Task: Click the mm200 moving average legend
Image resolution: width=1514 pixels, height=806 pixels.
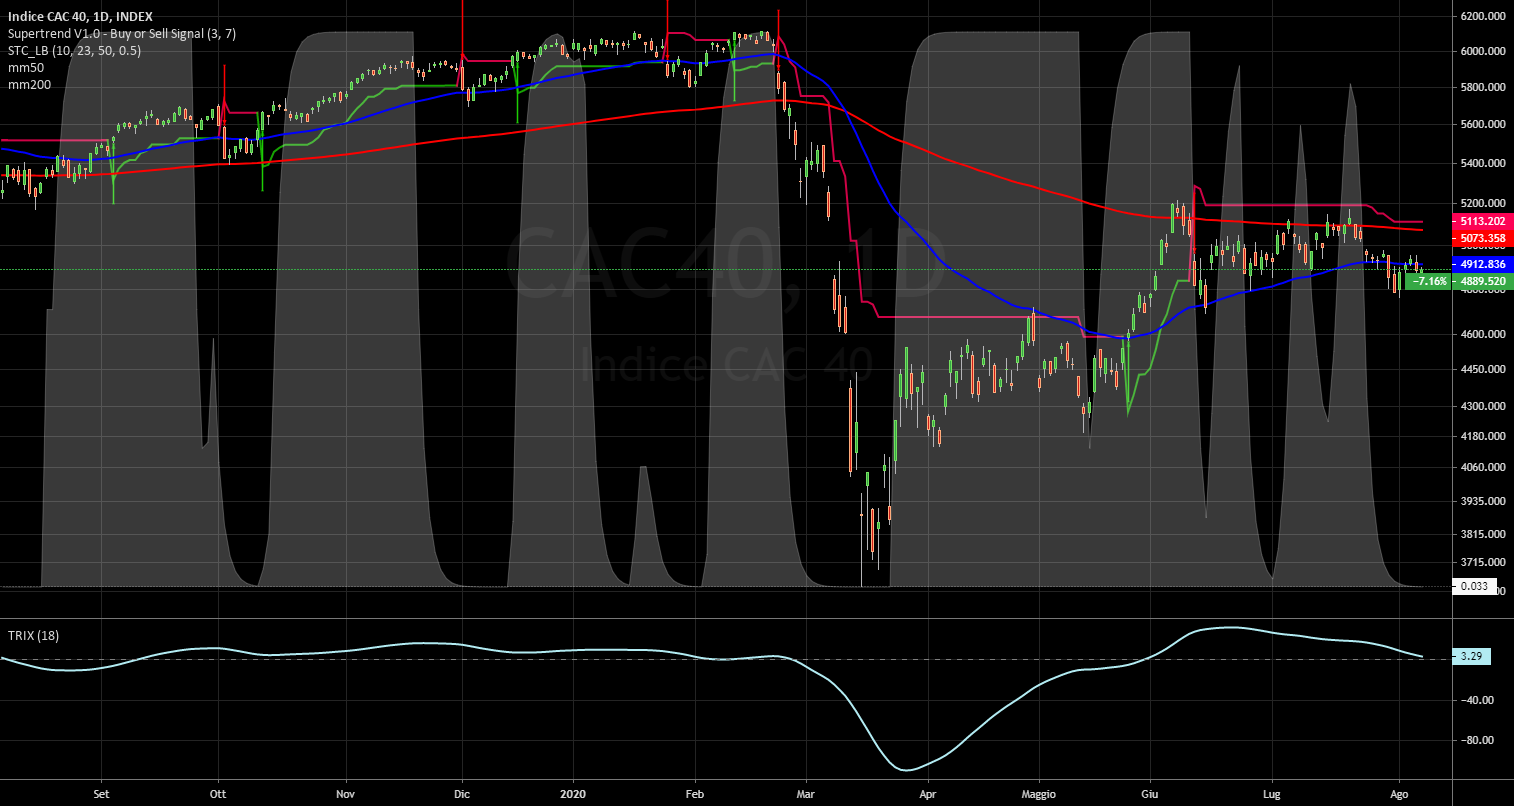Action: coord(29,85)
